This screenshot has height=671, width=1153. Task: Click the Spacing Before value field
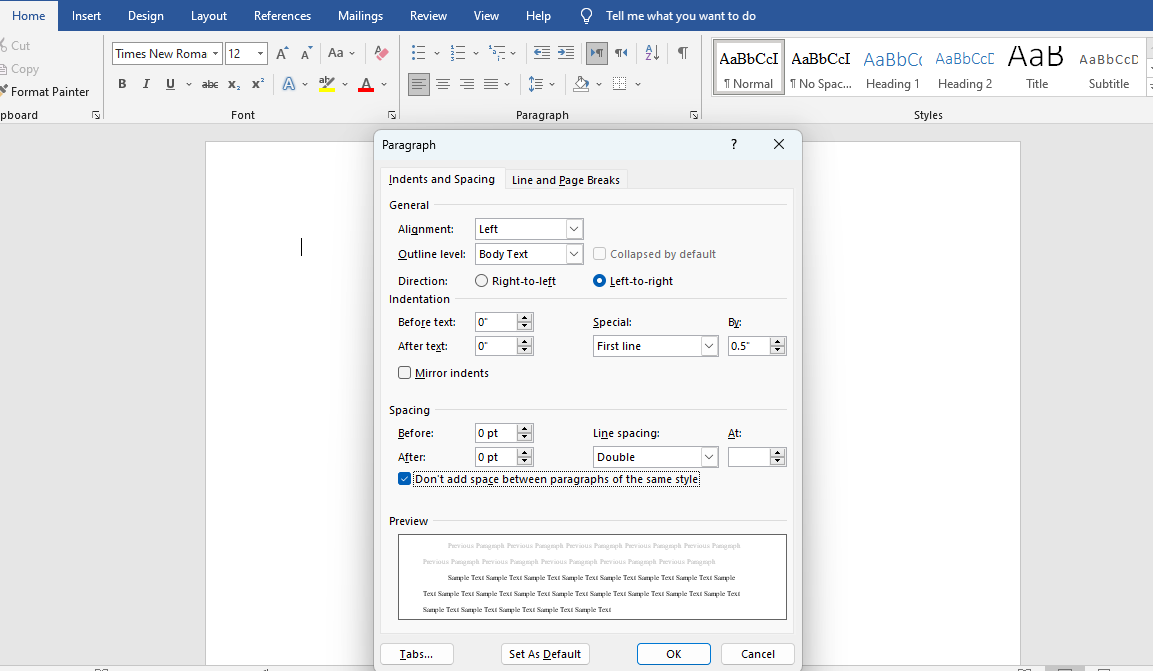[x=497, y=432]
